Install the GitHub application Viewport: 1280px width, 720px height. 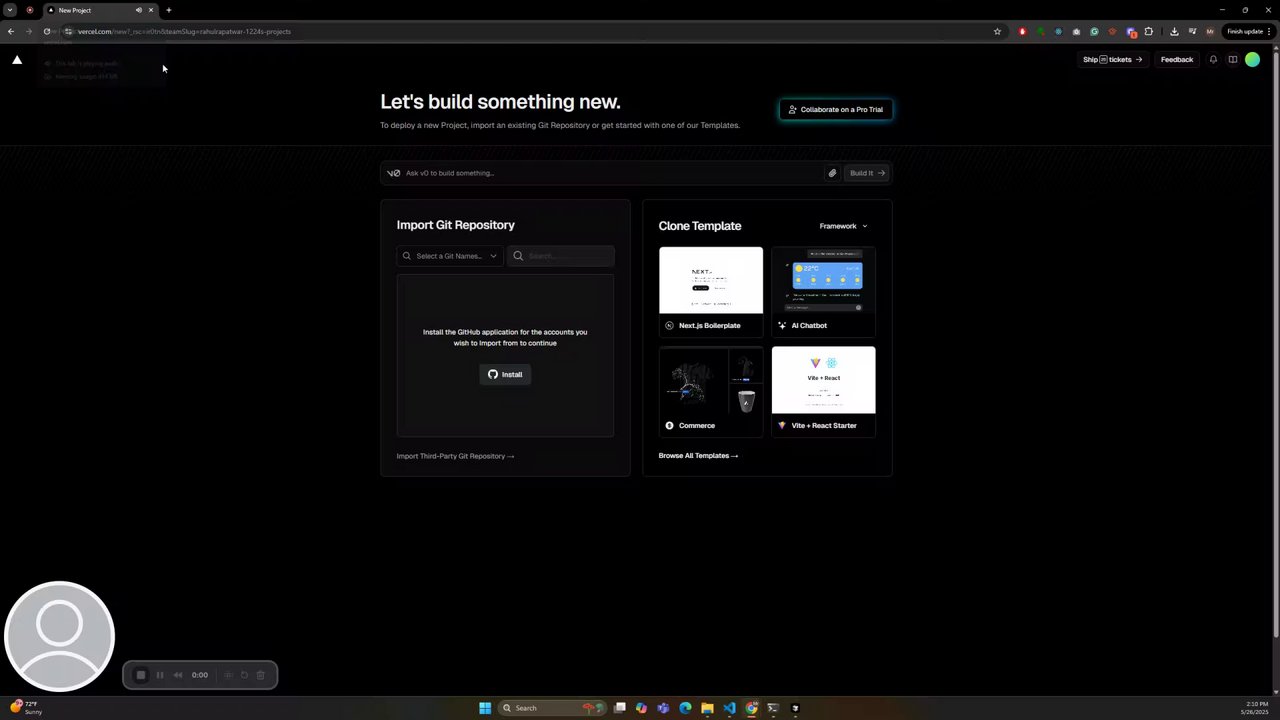[505, 374]
